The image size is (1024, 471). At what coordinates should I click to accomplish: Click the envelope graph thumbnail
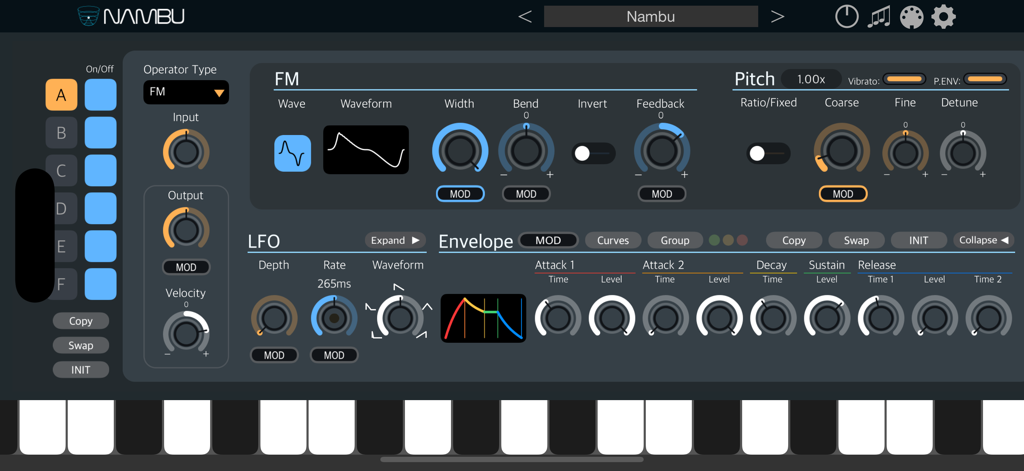pyautogui.click(x=483, y=318)
